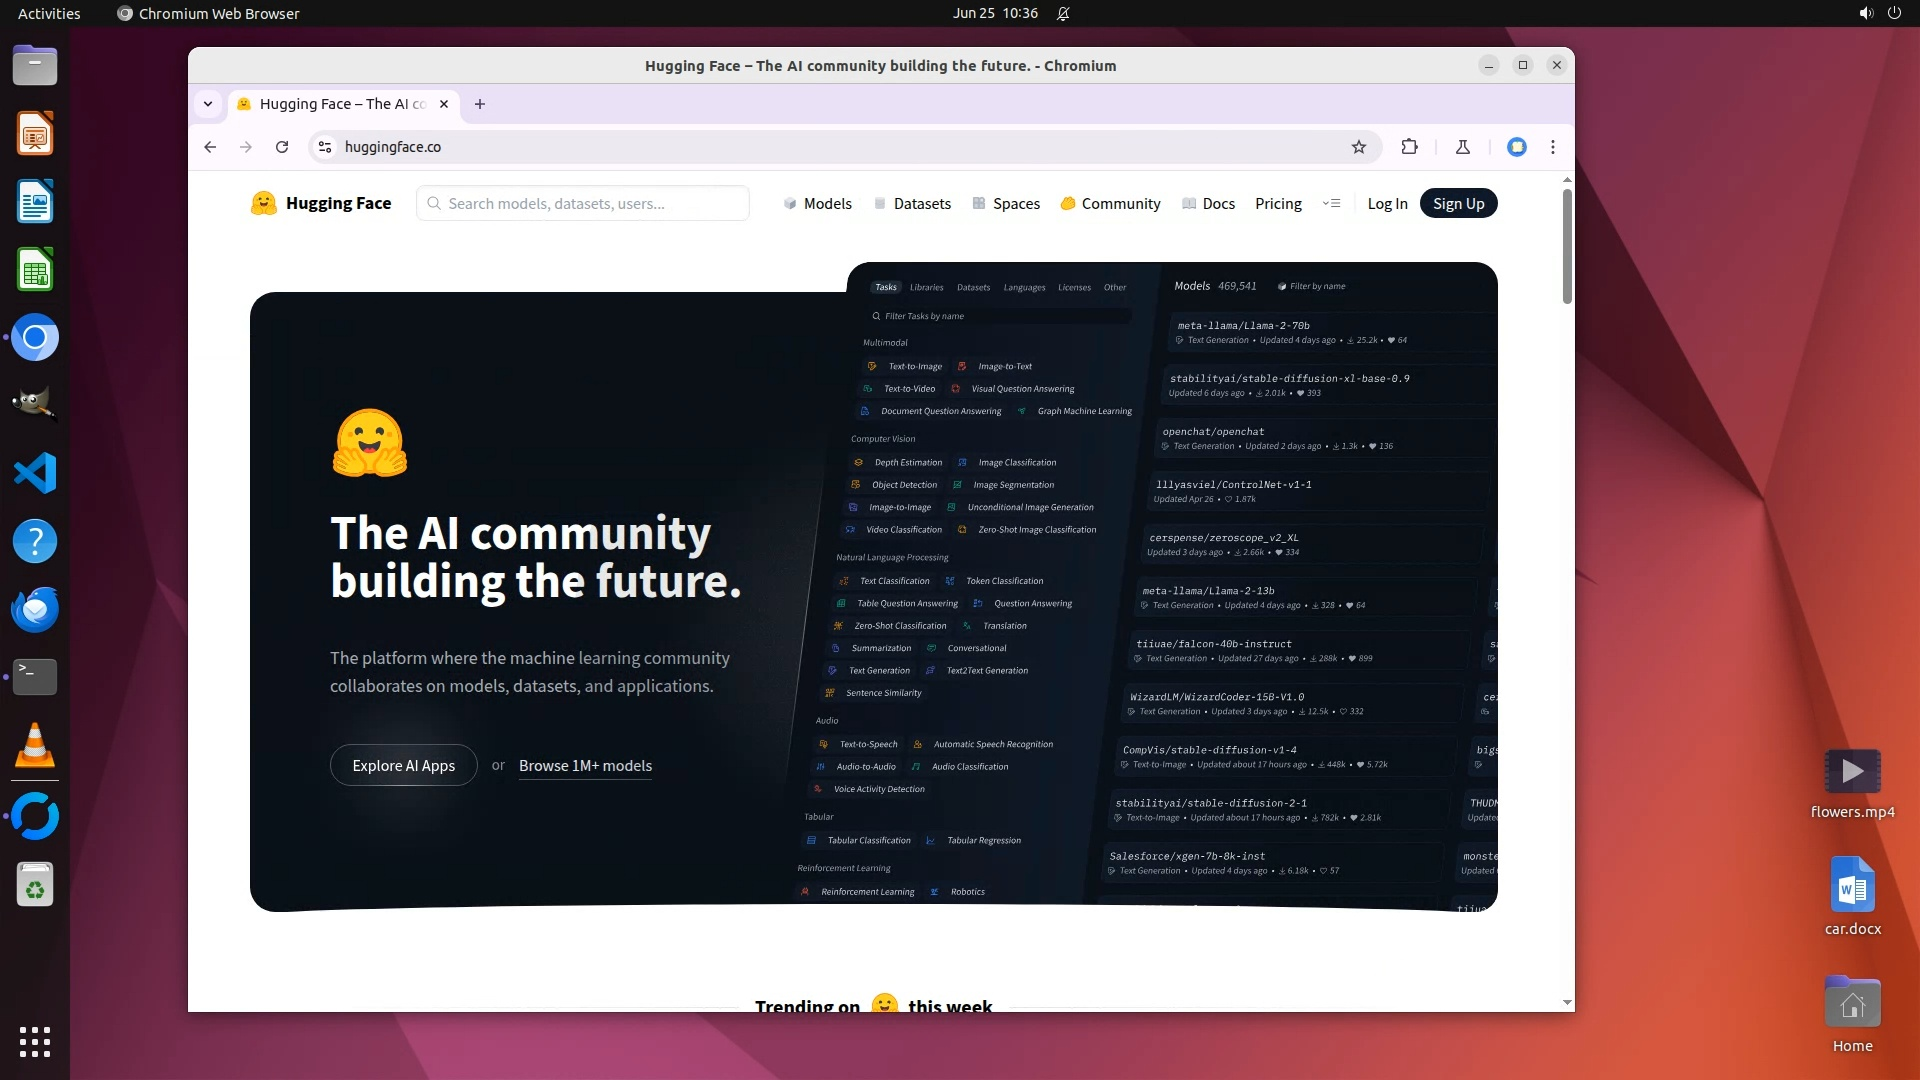Click the page vertical scrollbar

[1566, 246]
